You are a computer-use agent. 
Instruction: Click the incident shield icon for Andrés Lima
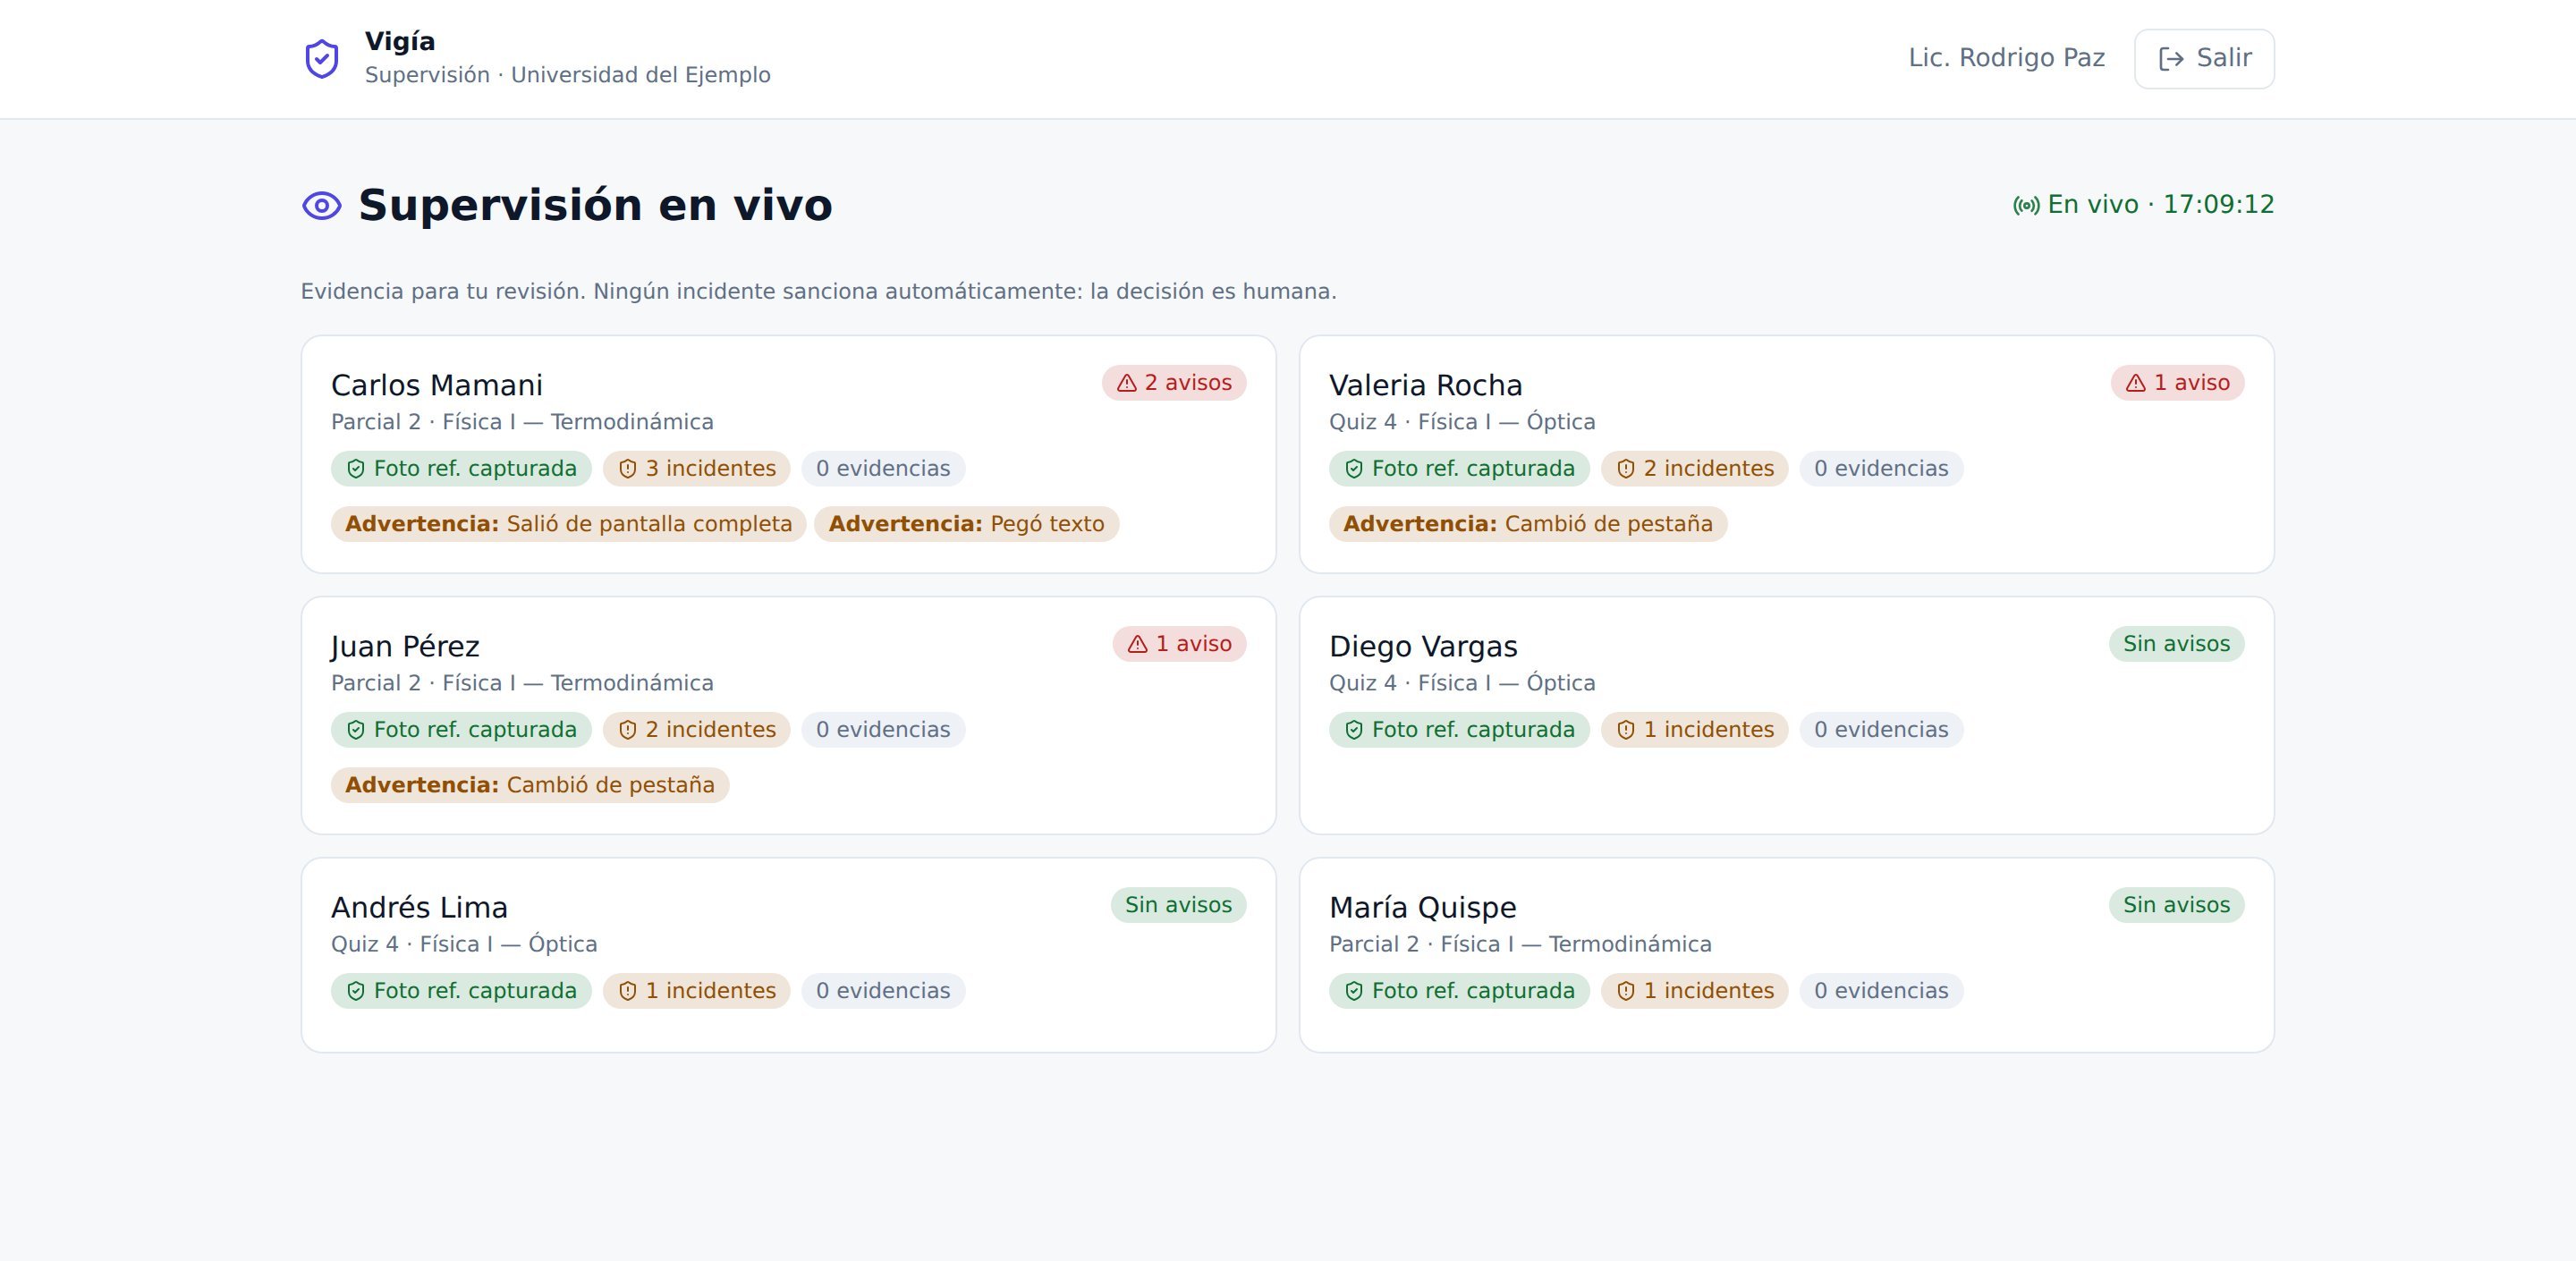pyautogui.click(x=628, y=991)
